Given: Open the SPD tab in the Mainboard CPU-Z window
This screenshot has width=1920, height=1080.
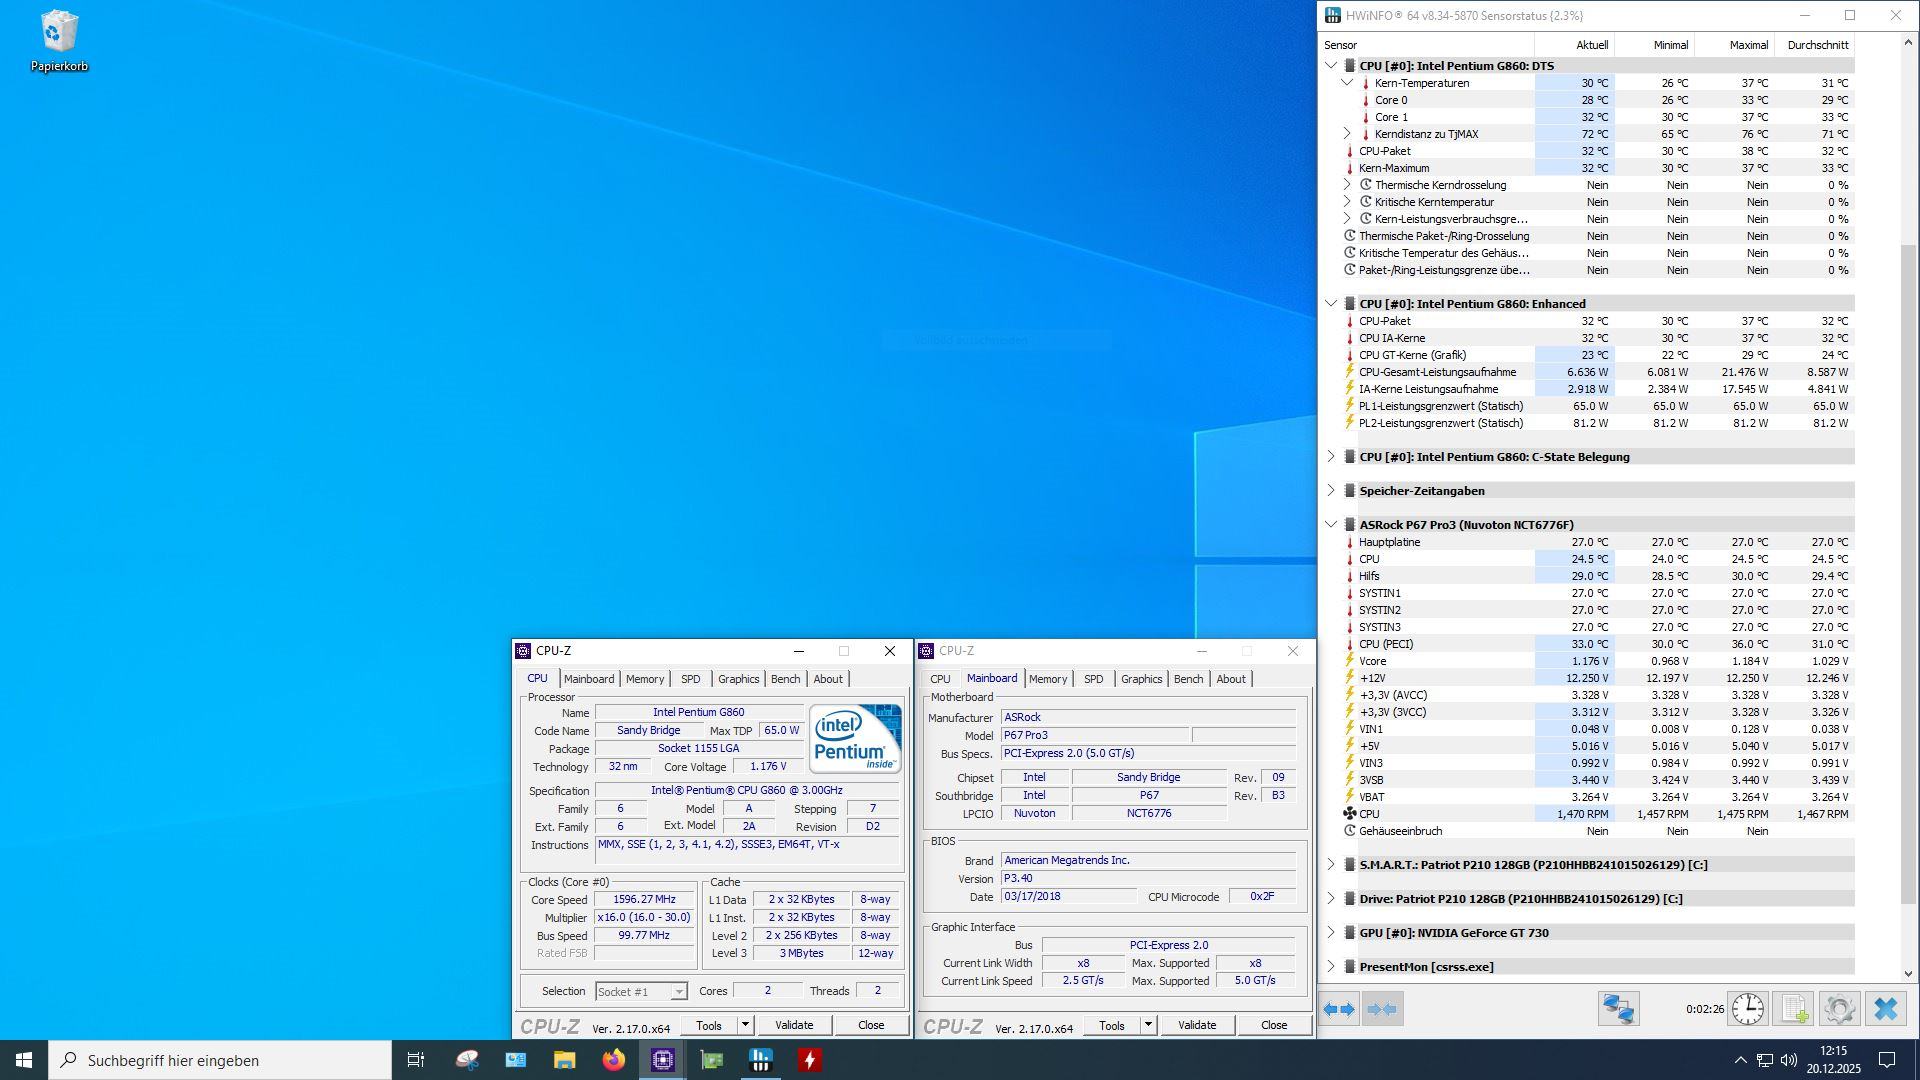Looking at the screenshot, I should (x=1093, y=679).
